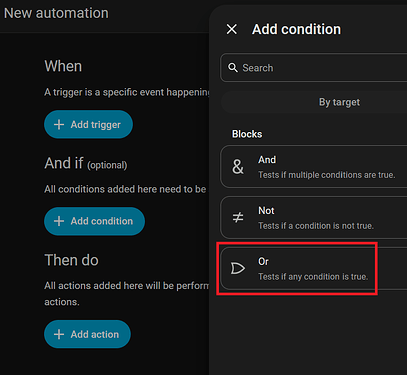This screenshot has height=375, width=407.
Task: Click the plus icon on Add condition
Action: tap(59, 221)
